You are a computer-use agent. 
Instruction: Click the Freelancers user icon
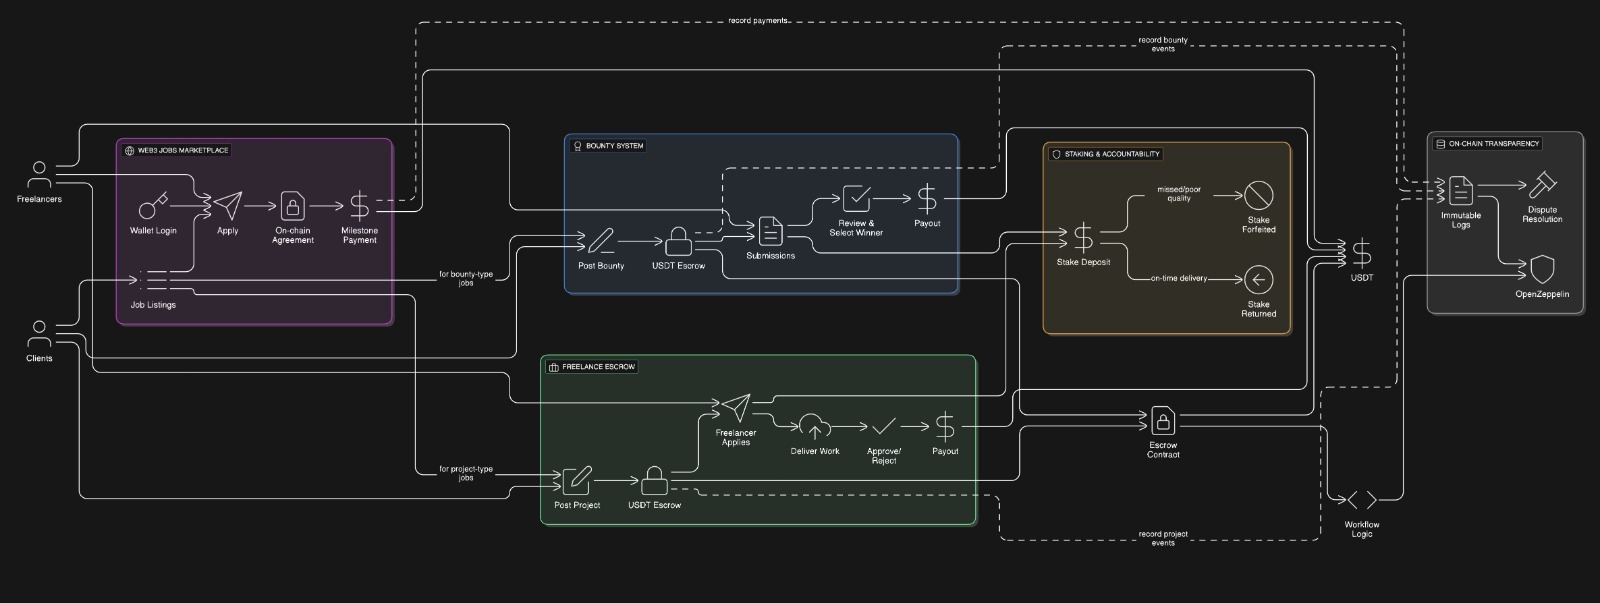[x=39, y=176]
